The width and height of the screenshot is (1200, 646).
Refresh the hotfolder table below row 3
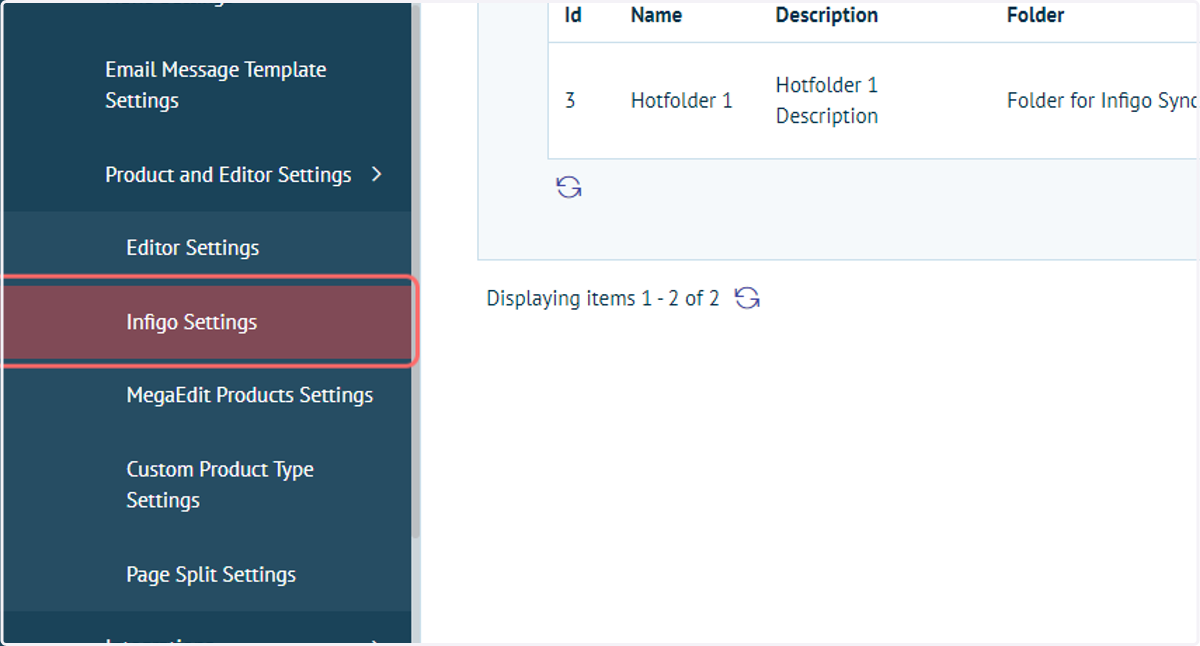click(569, 187)
